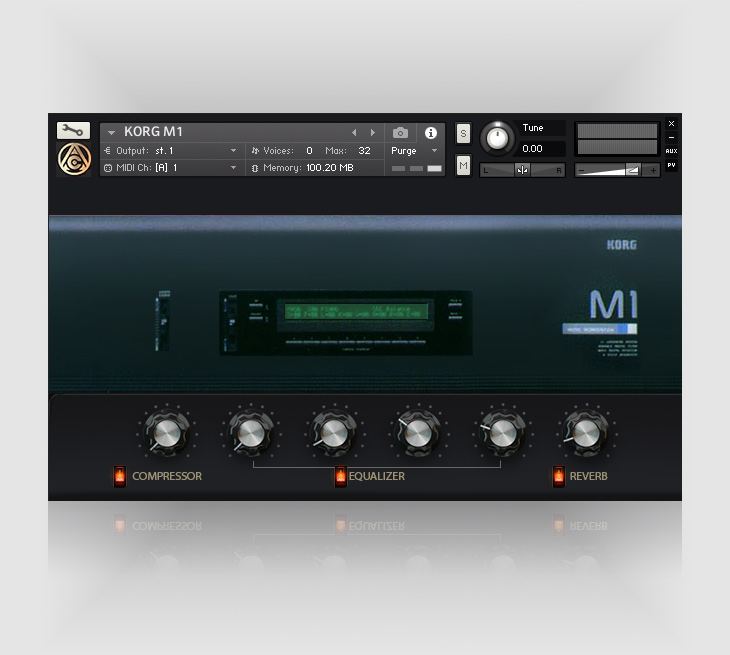Click the L-R pan slider
730x655 pixels.
[x=522, y=170]
